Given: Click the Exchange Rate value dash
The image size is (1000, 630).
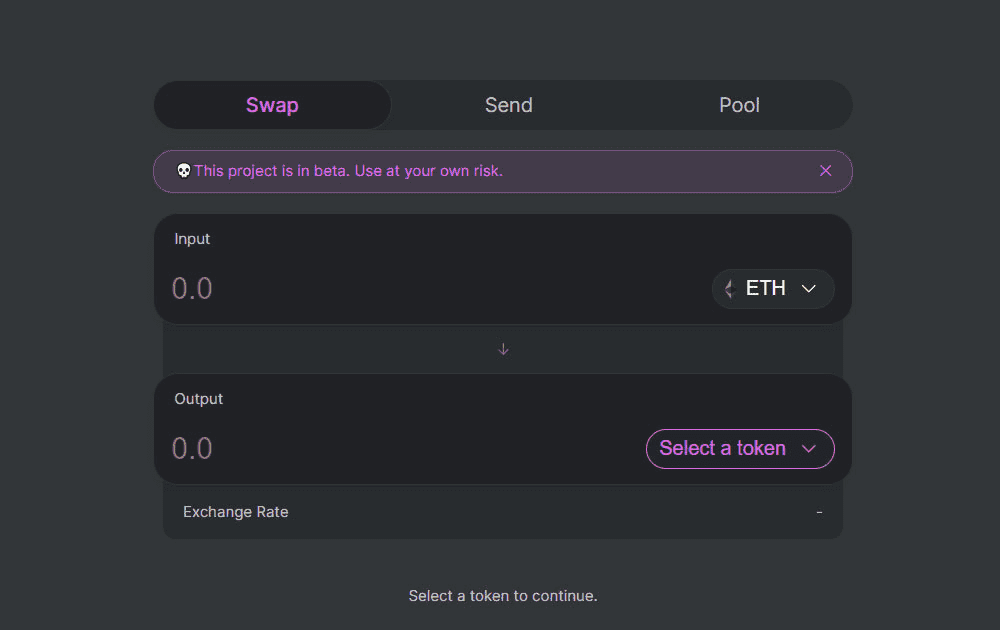Looking at the screenshot, I should pos(819,511).
